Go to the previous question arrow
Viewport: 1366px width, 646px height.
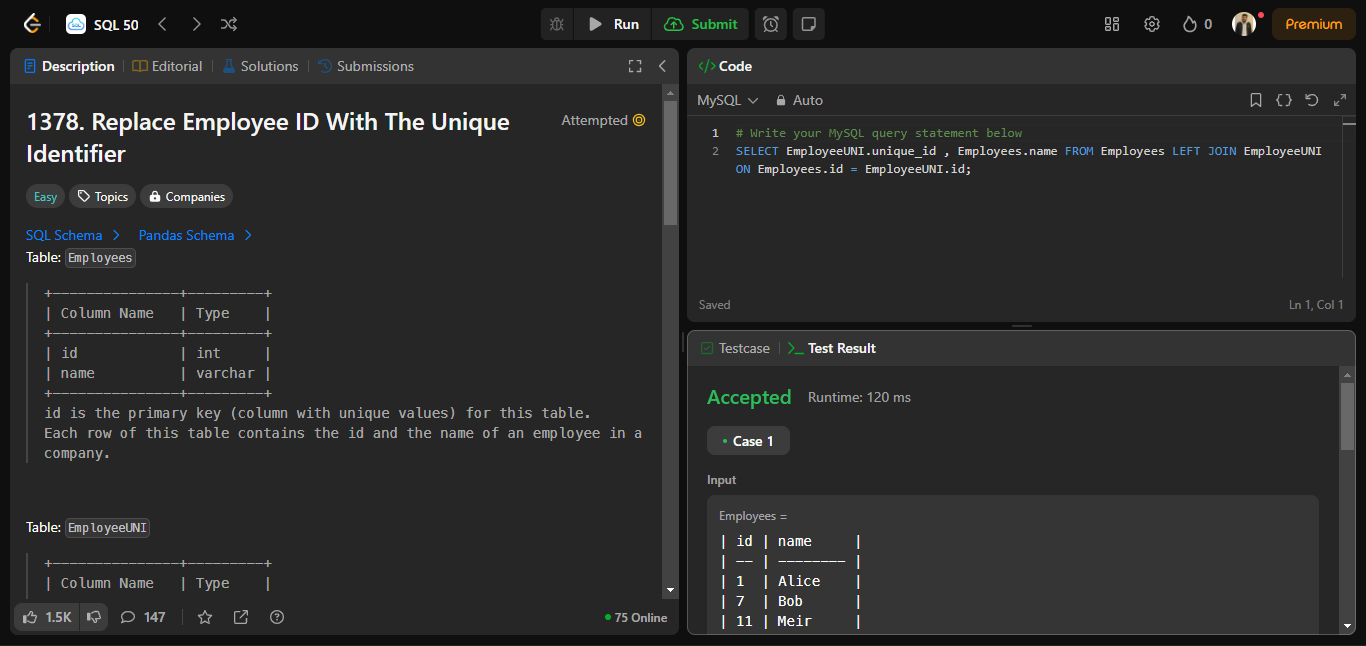tap(163, 24)
